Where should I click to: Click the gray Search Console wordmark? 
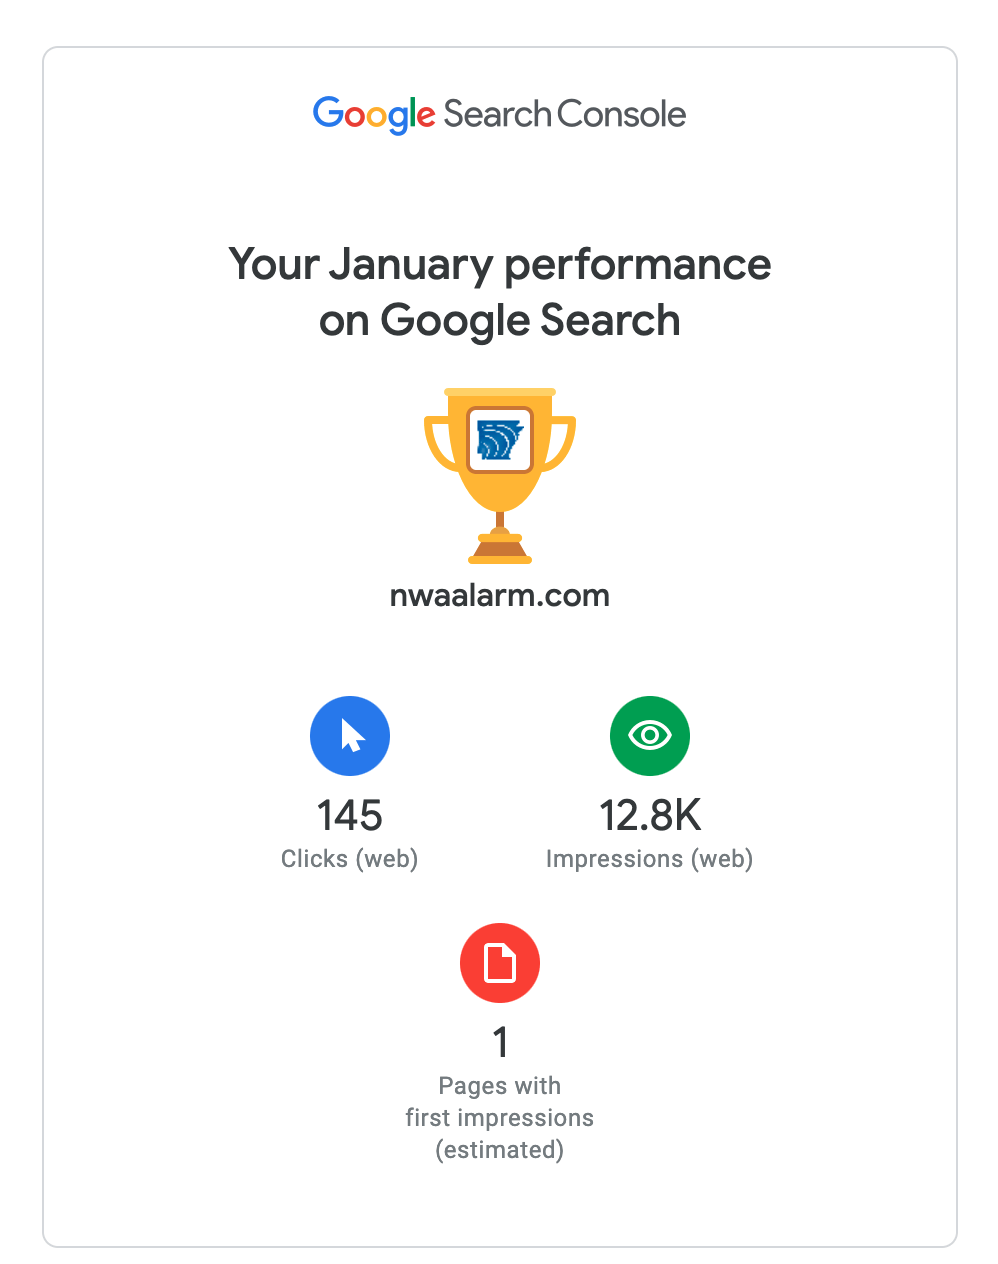coord(565,114)
